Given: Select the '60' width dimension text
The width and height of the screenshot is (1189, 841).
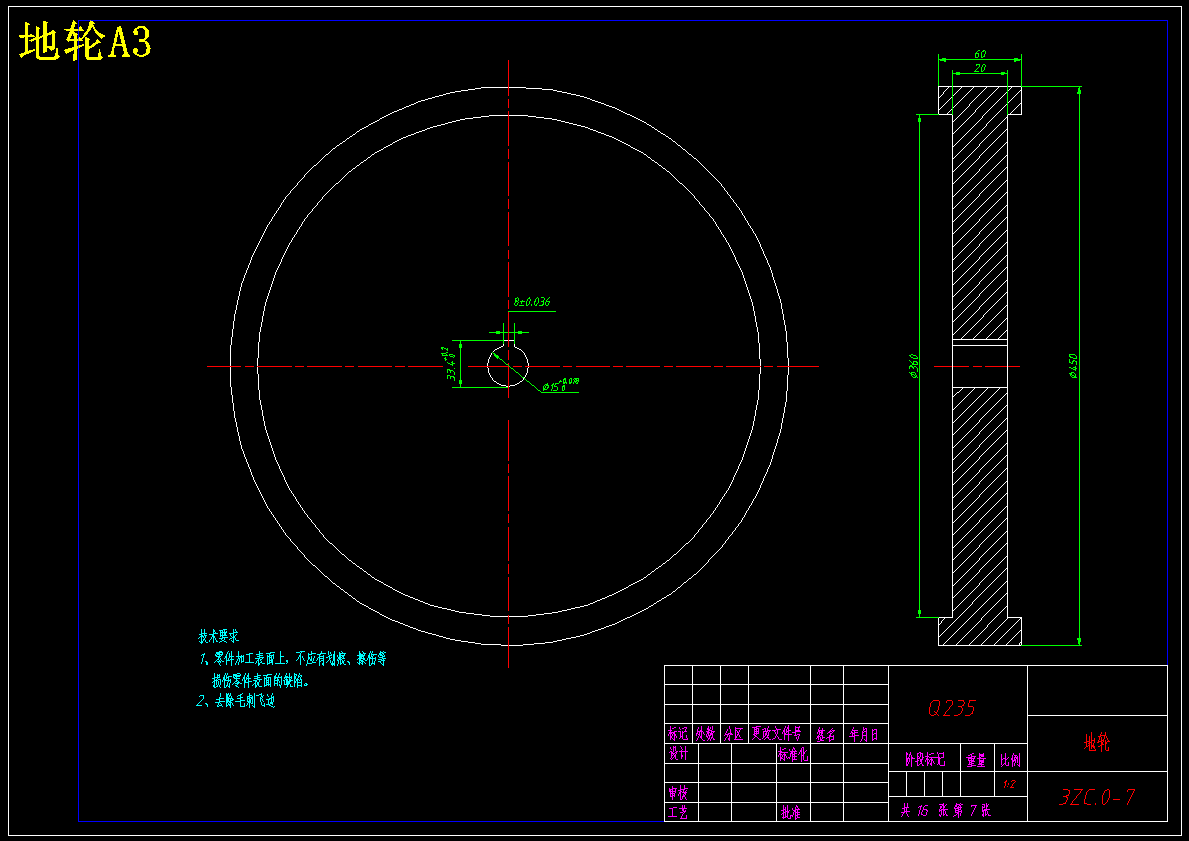Looking at the screenshot, I should [x=980, y=55].
